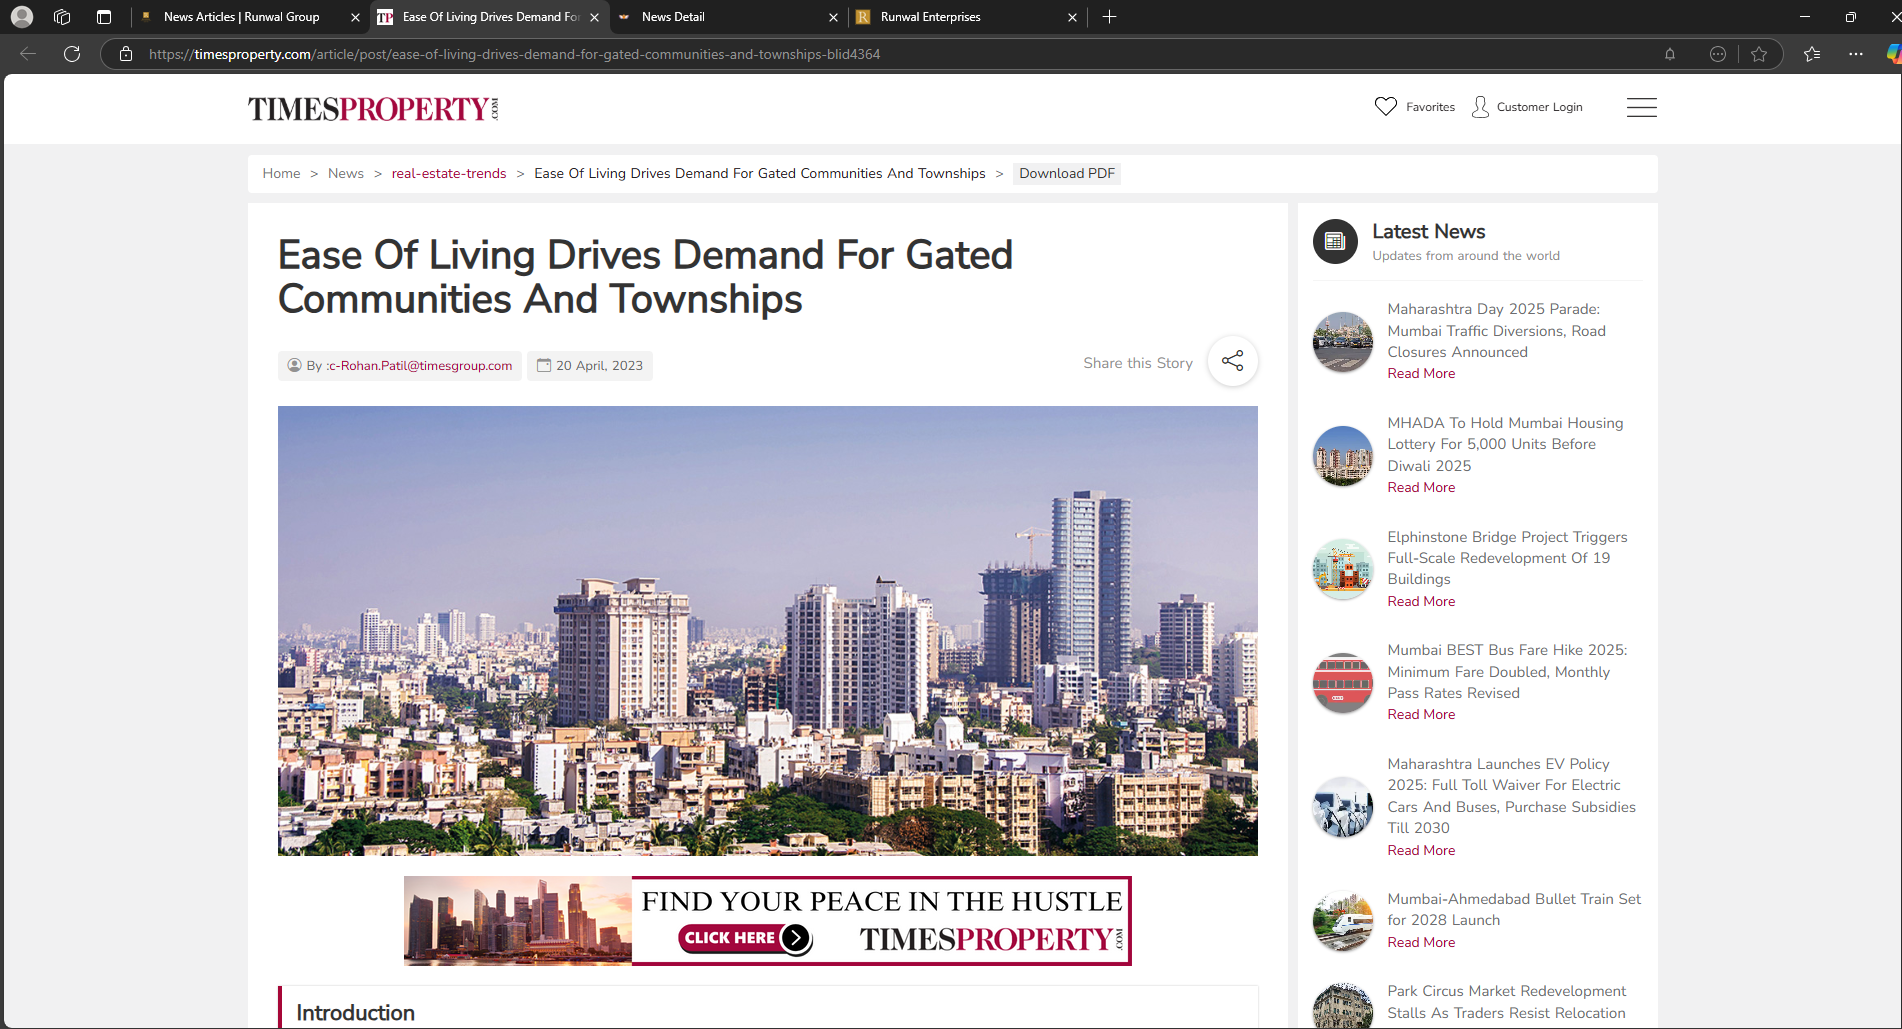Click the Customer Login user icon
Image resolution: width=1902 pixels, height=1029 pixels.
[1480, 107]
